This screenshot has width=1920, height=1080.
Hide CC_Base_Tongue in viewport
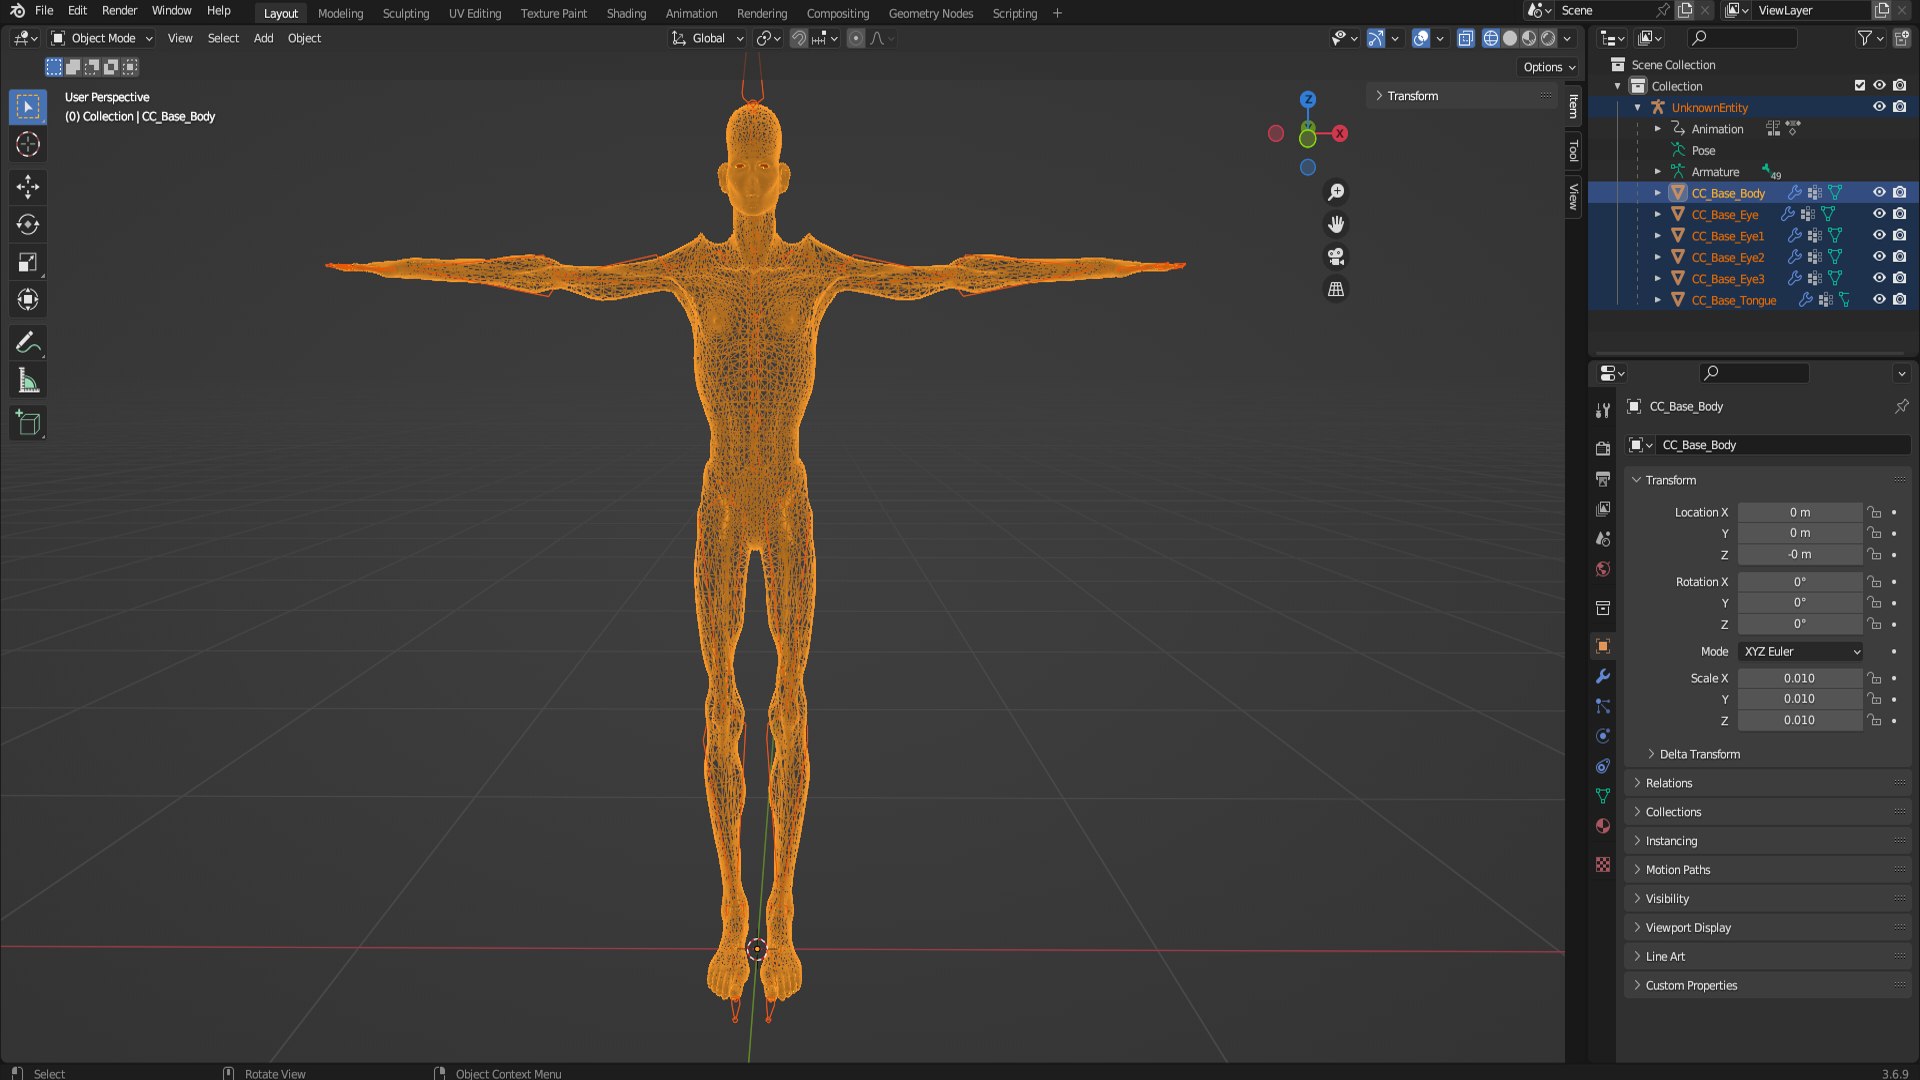1879,300
